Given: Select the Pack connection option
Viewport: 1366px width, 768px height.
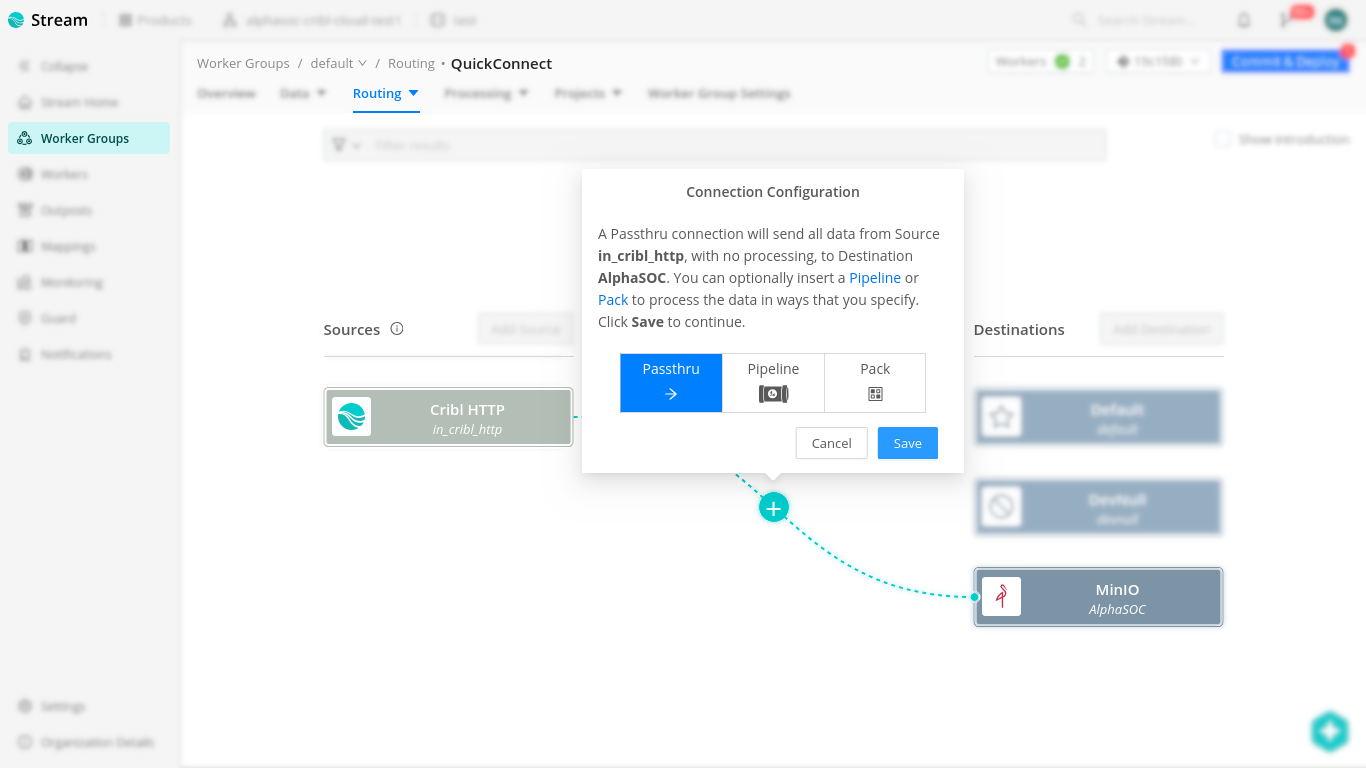Looking at the screenshot, I should (x=874, y=382).
